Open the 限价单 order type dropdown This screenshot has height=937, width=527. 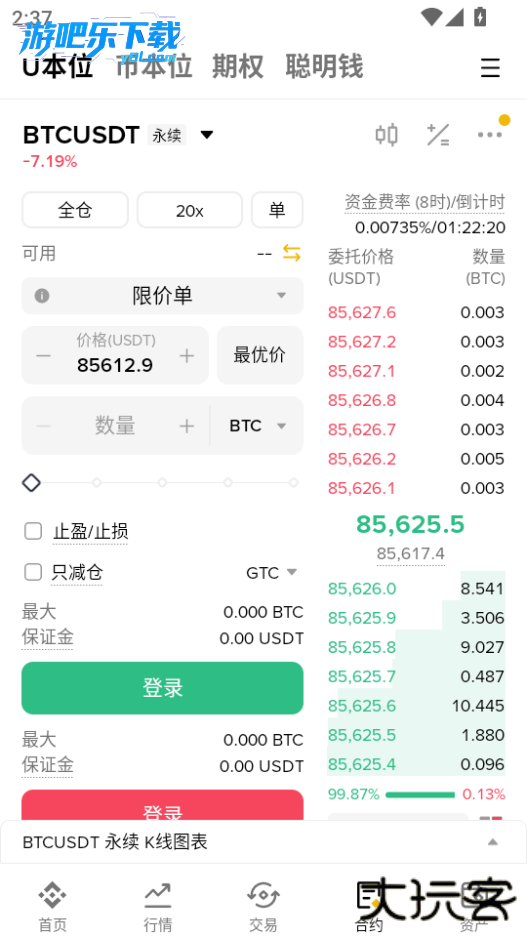[163, 296]
